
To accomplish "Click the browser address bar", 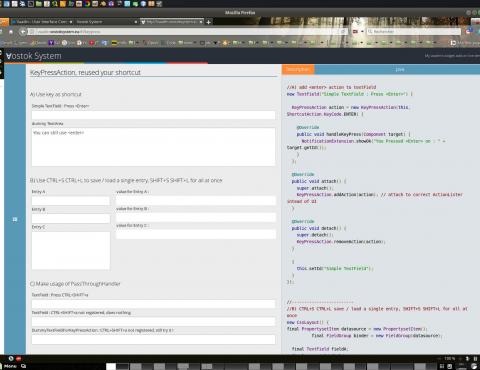I will tap(187, 32).
